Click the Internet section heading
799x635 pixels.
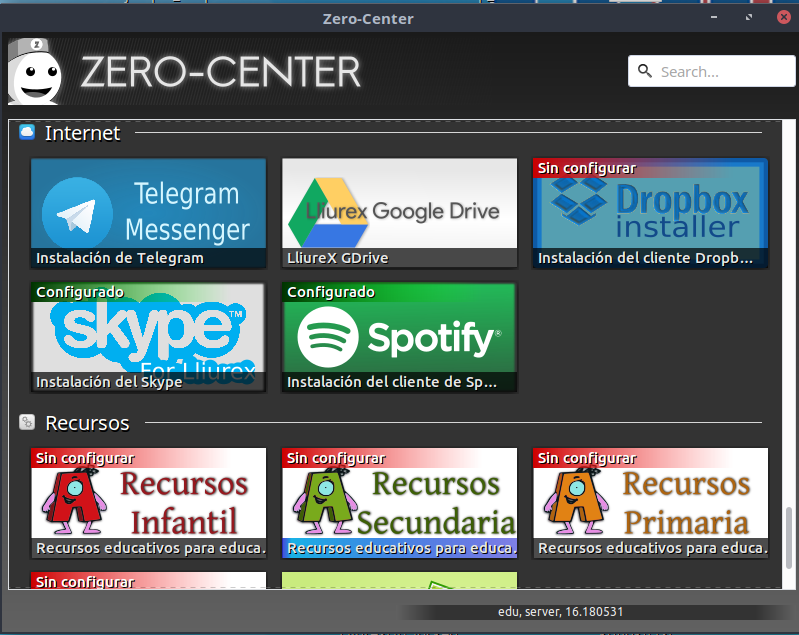tap(82, 133)
